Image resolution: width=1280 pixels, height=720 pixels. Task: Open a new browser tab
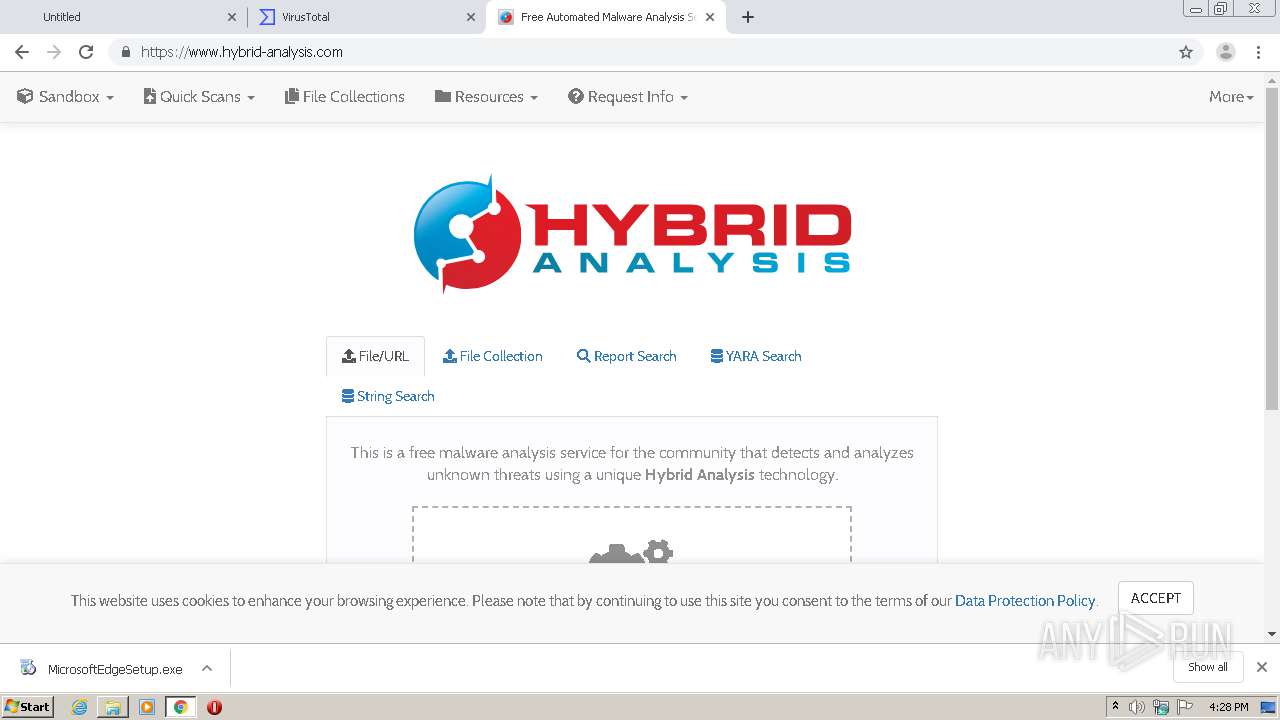[x=748, y=17]
